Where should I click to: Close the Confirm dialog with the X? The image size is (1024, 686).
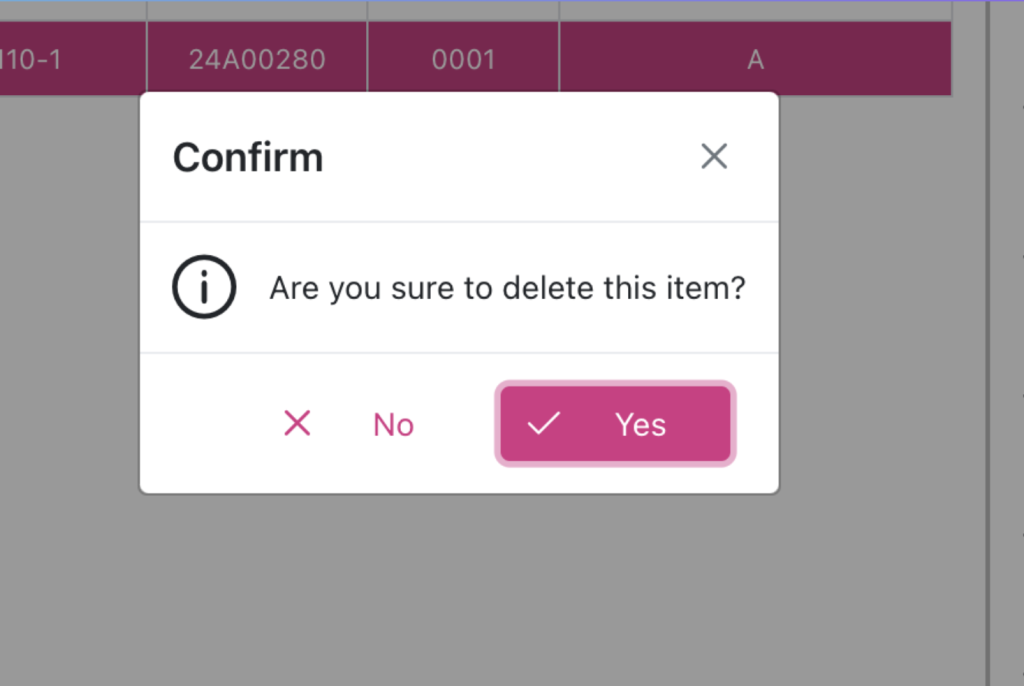tap(714, 156)
